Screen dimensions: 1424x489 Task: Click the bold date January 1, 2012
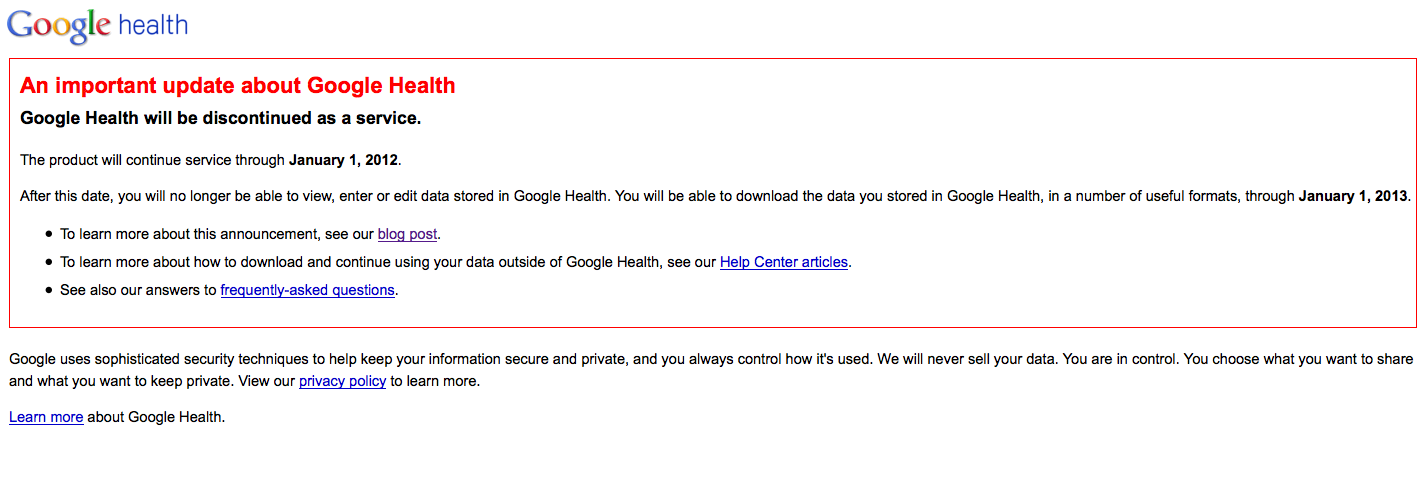coord(343,160)
